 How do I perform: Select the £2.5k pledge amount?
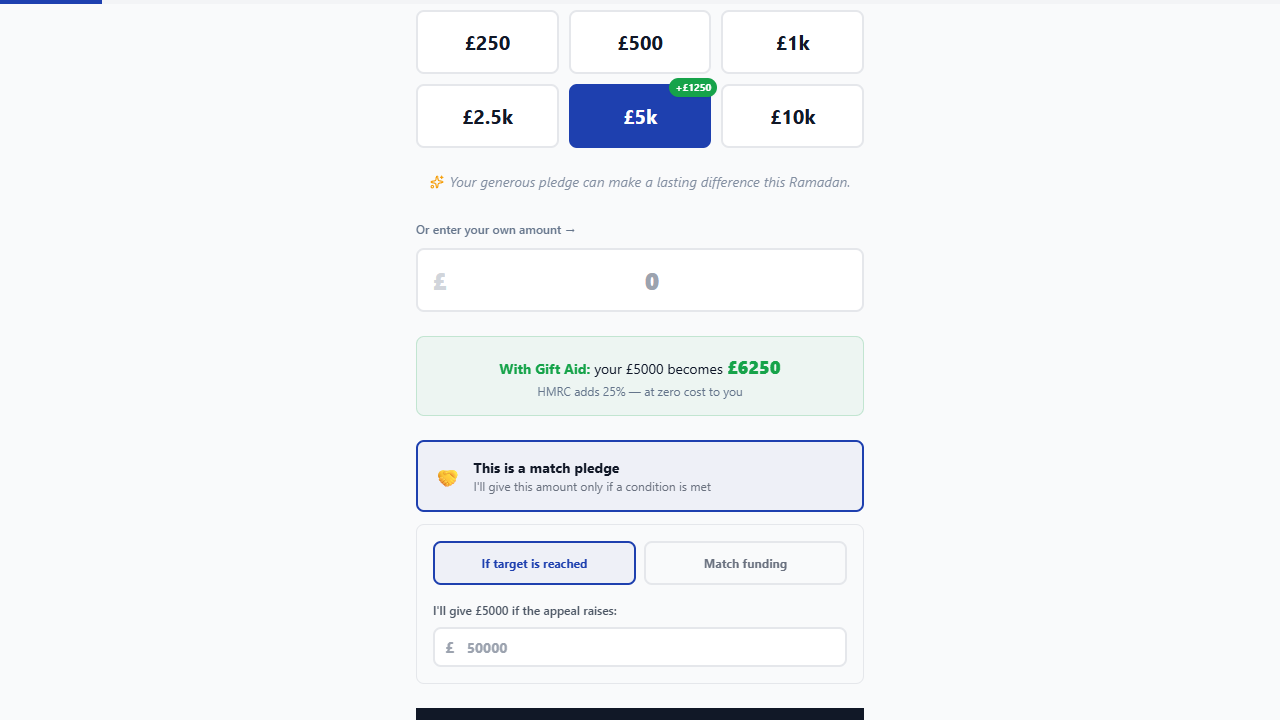coord(487,116)
